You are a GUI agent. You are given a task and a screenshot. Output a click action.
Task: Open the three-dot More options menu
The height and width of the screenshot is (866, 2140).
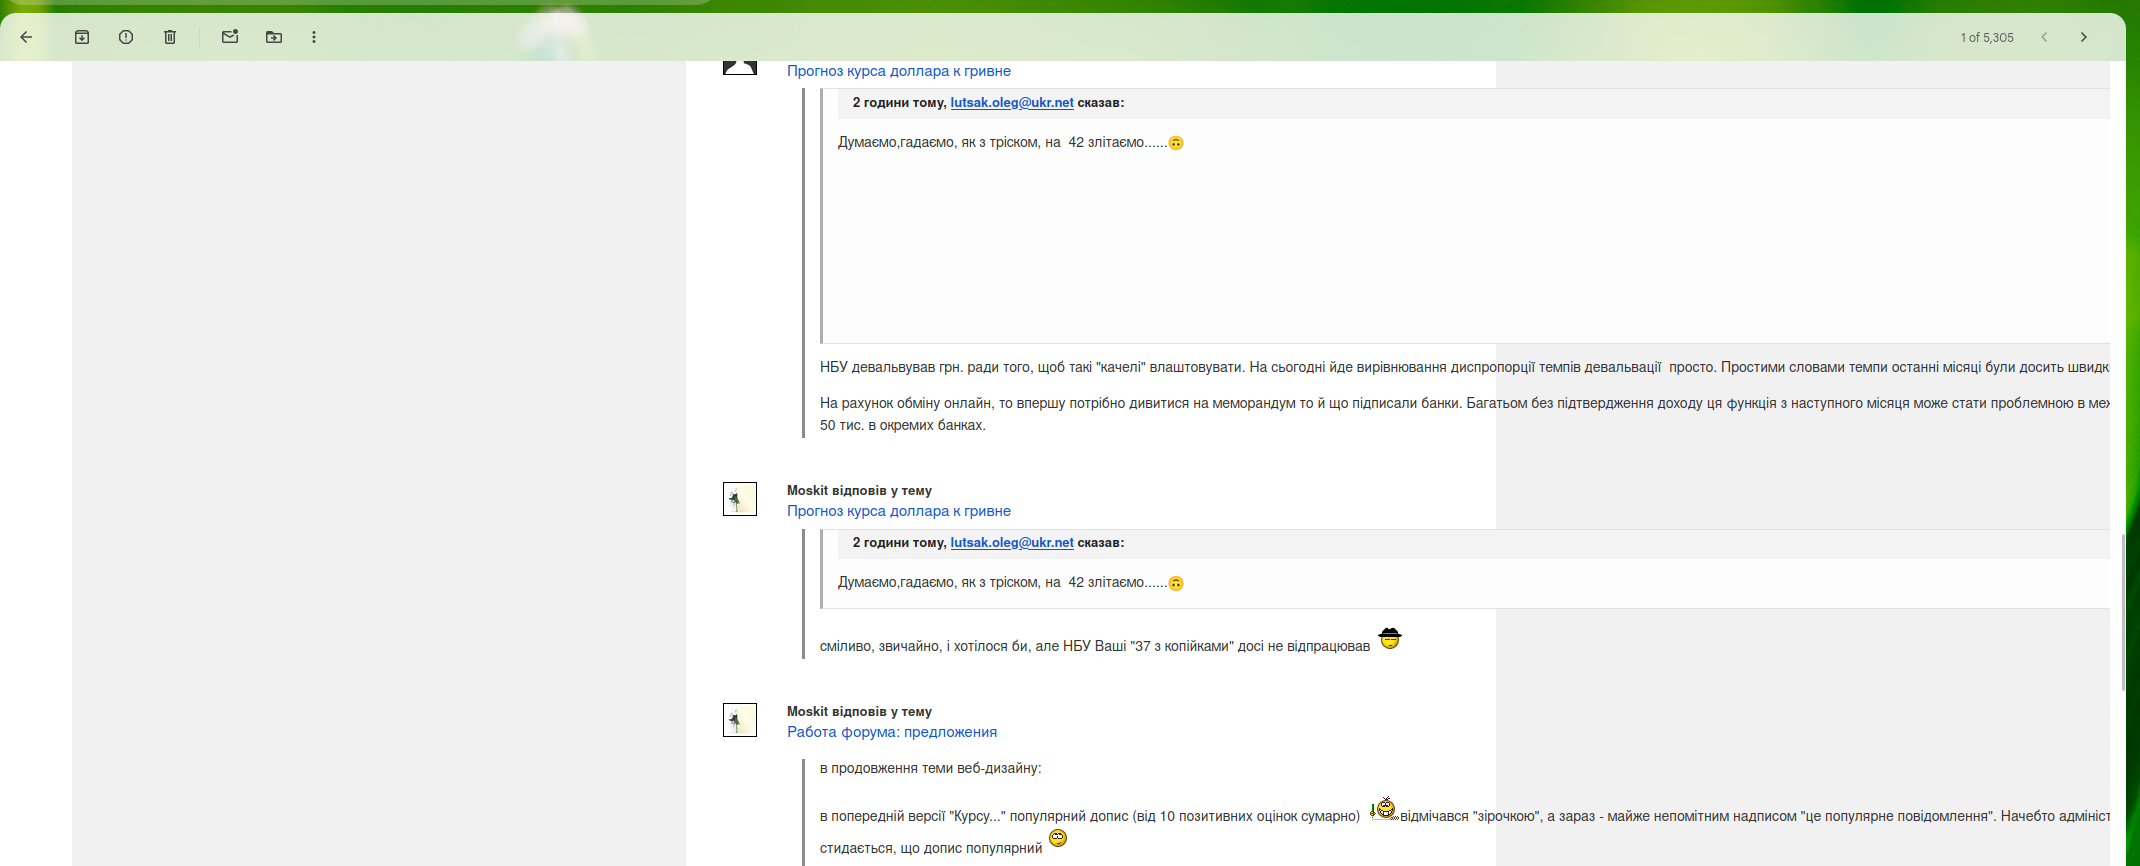click(314, 37)
